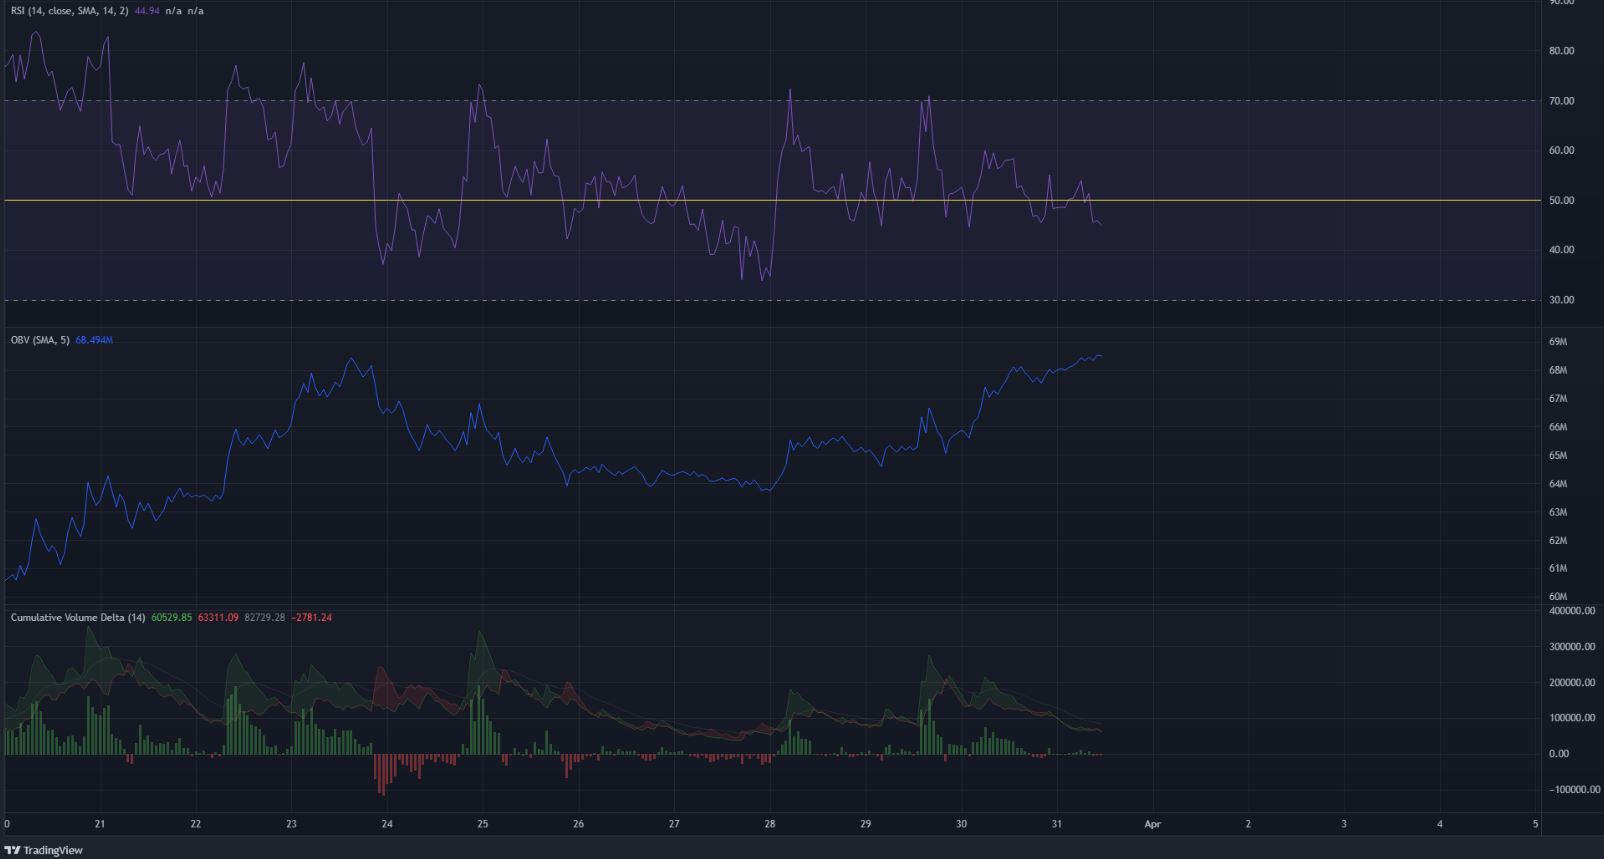Click the 70.00 RSI axis label
1604x859 pixels.
[x=1561, y=101]
